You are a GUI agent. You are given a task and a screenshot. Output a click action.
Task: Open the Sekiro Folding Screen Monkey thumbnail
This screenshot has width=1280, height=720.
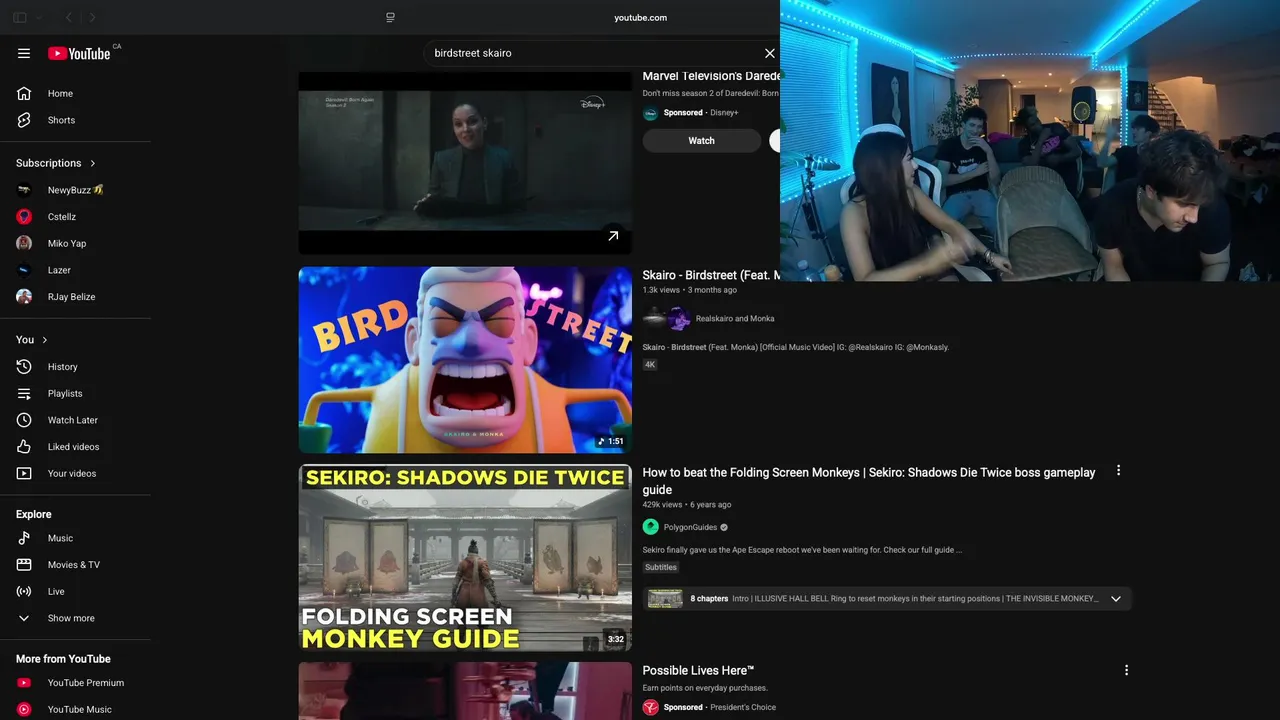(x=465, y=558)
